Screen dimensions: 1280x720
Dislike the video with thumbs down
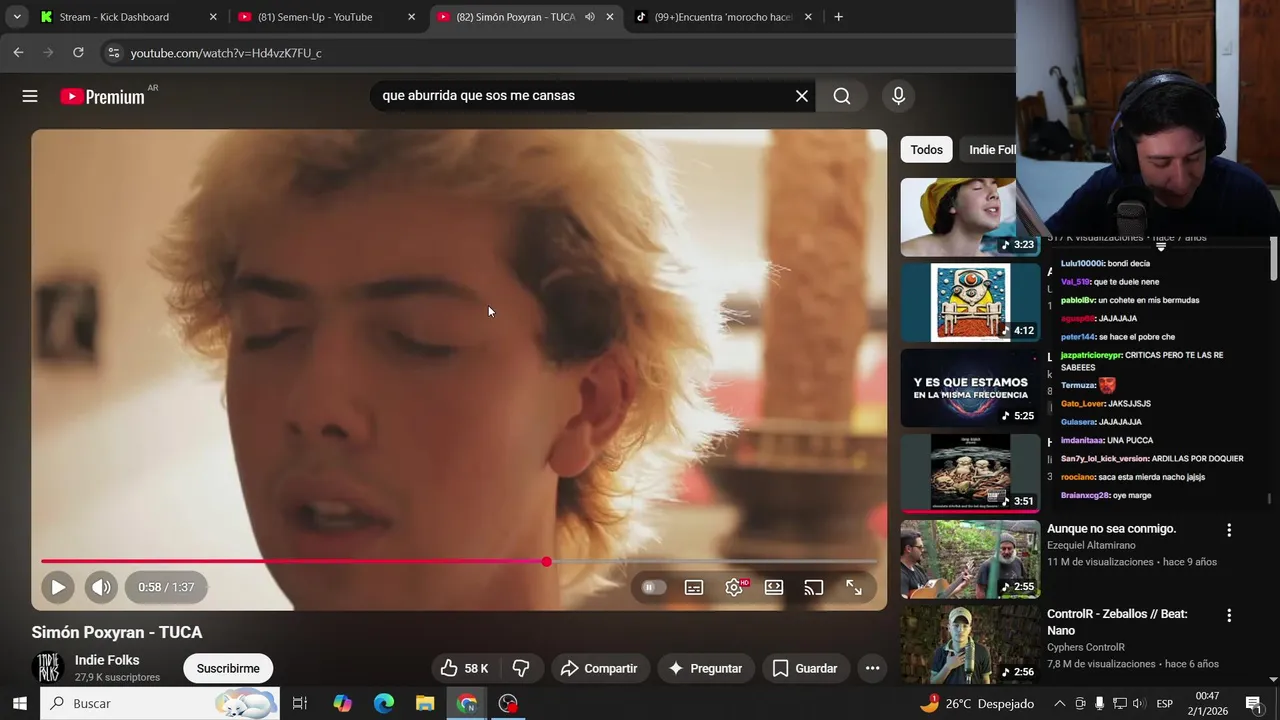[x=521, y=668]
